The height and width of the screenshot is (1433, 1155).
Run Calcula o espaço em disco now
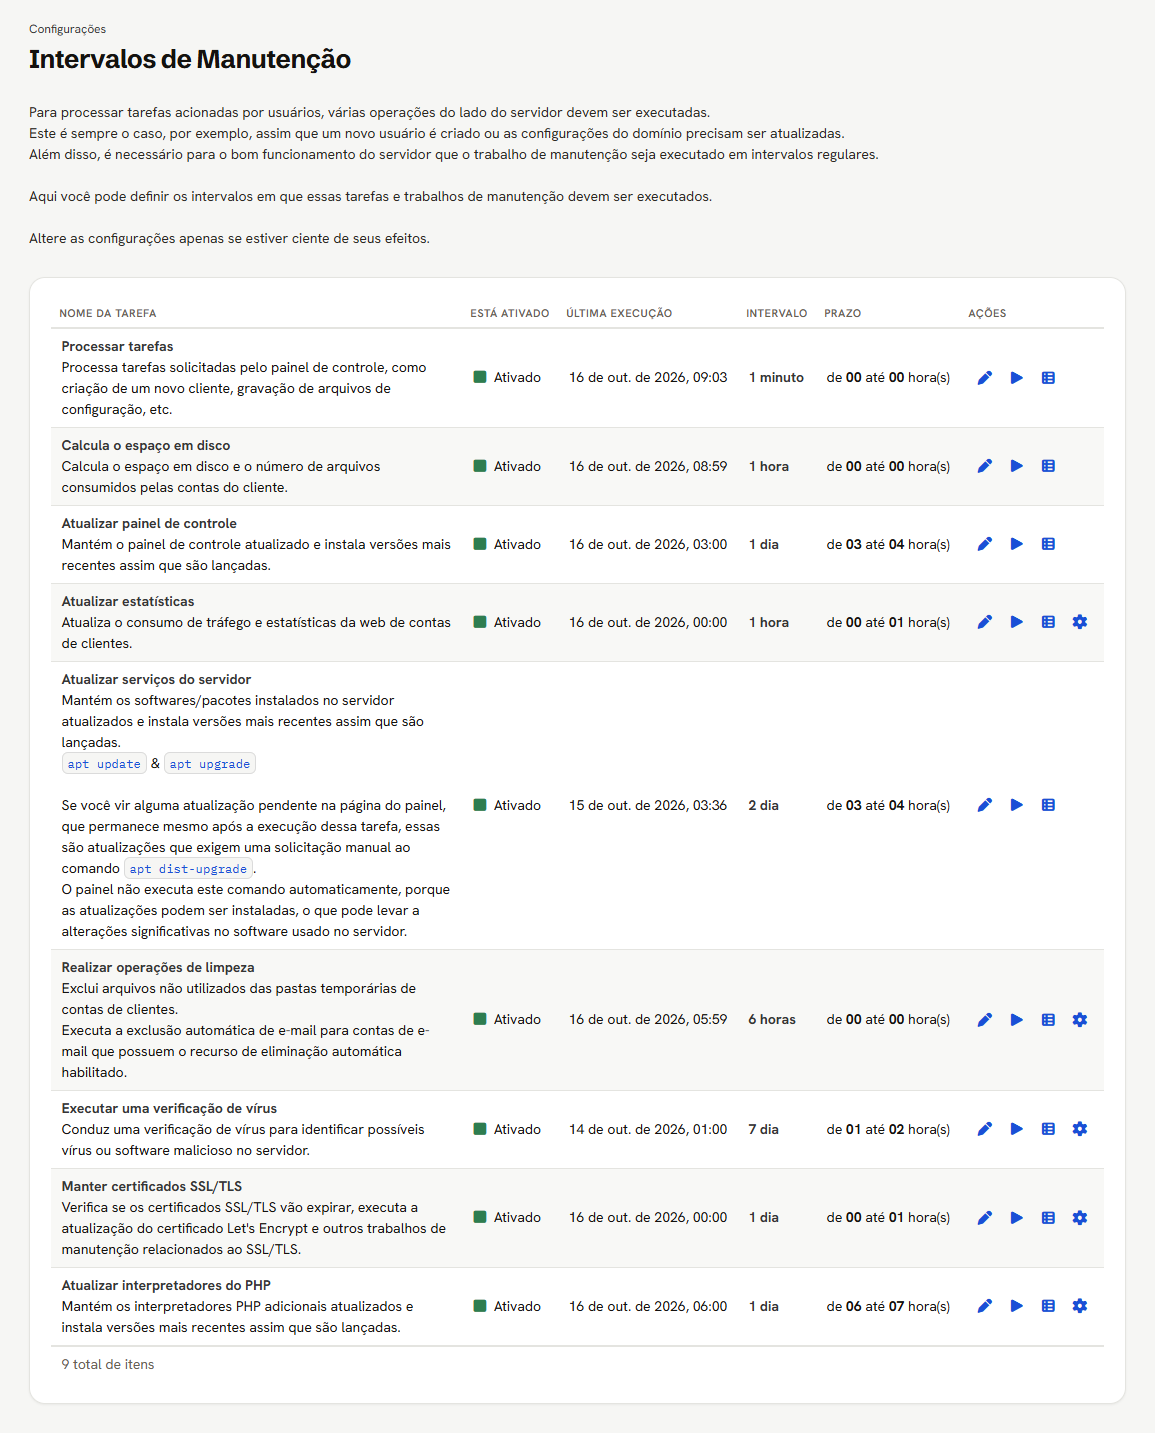1017,466
